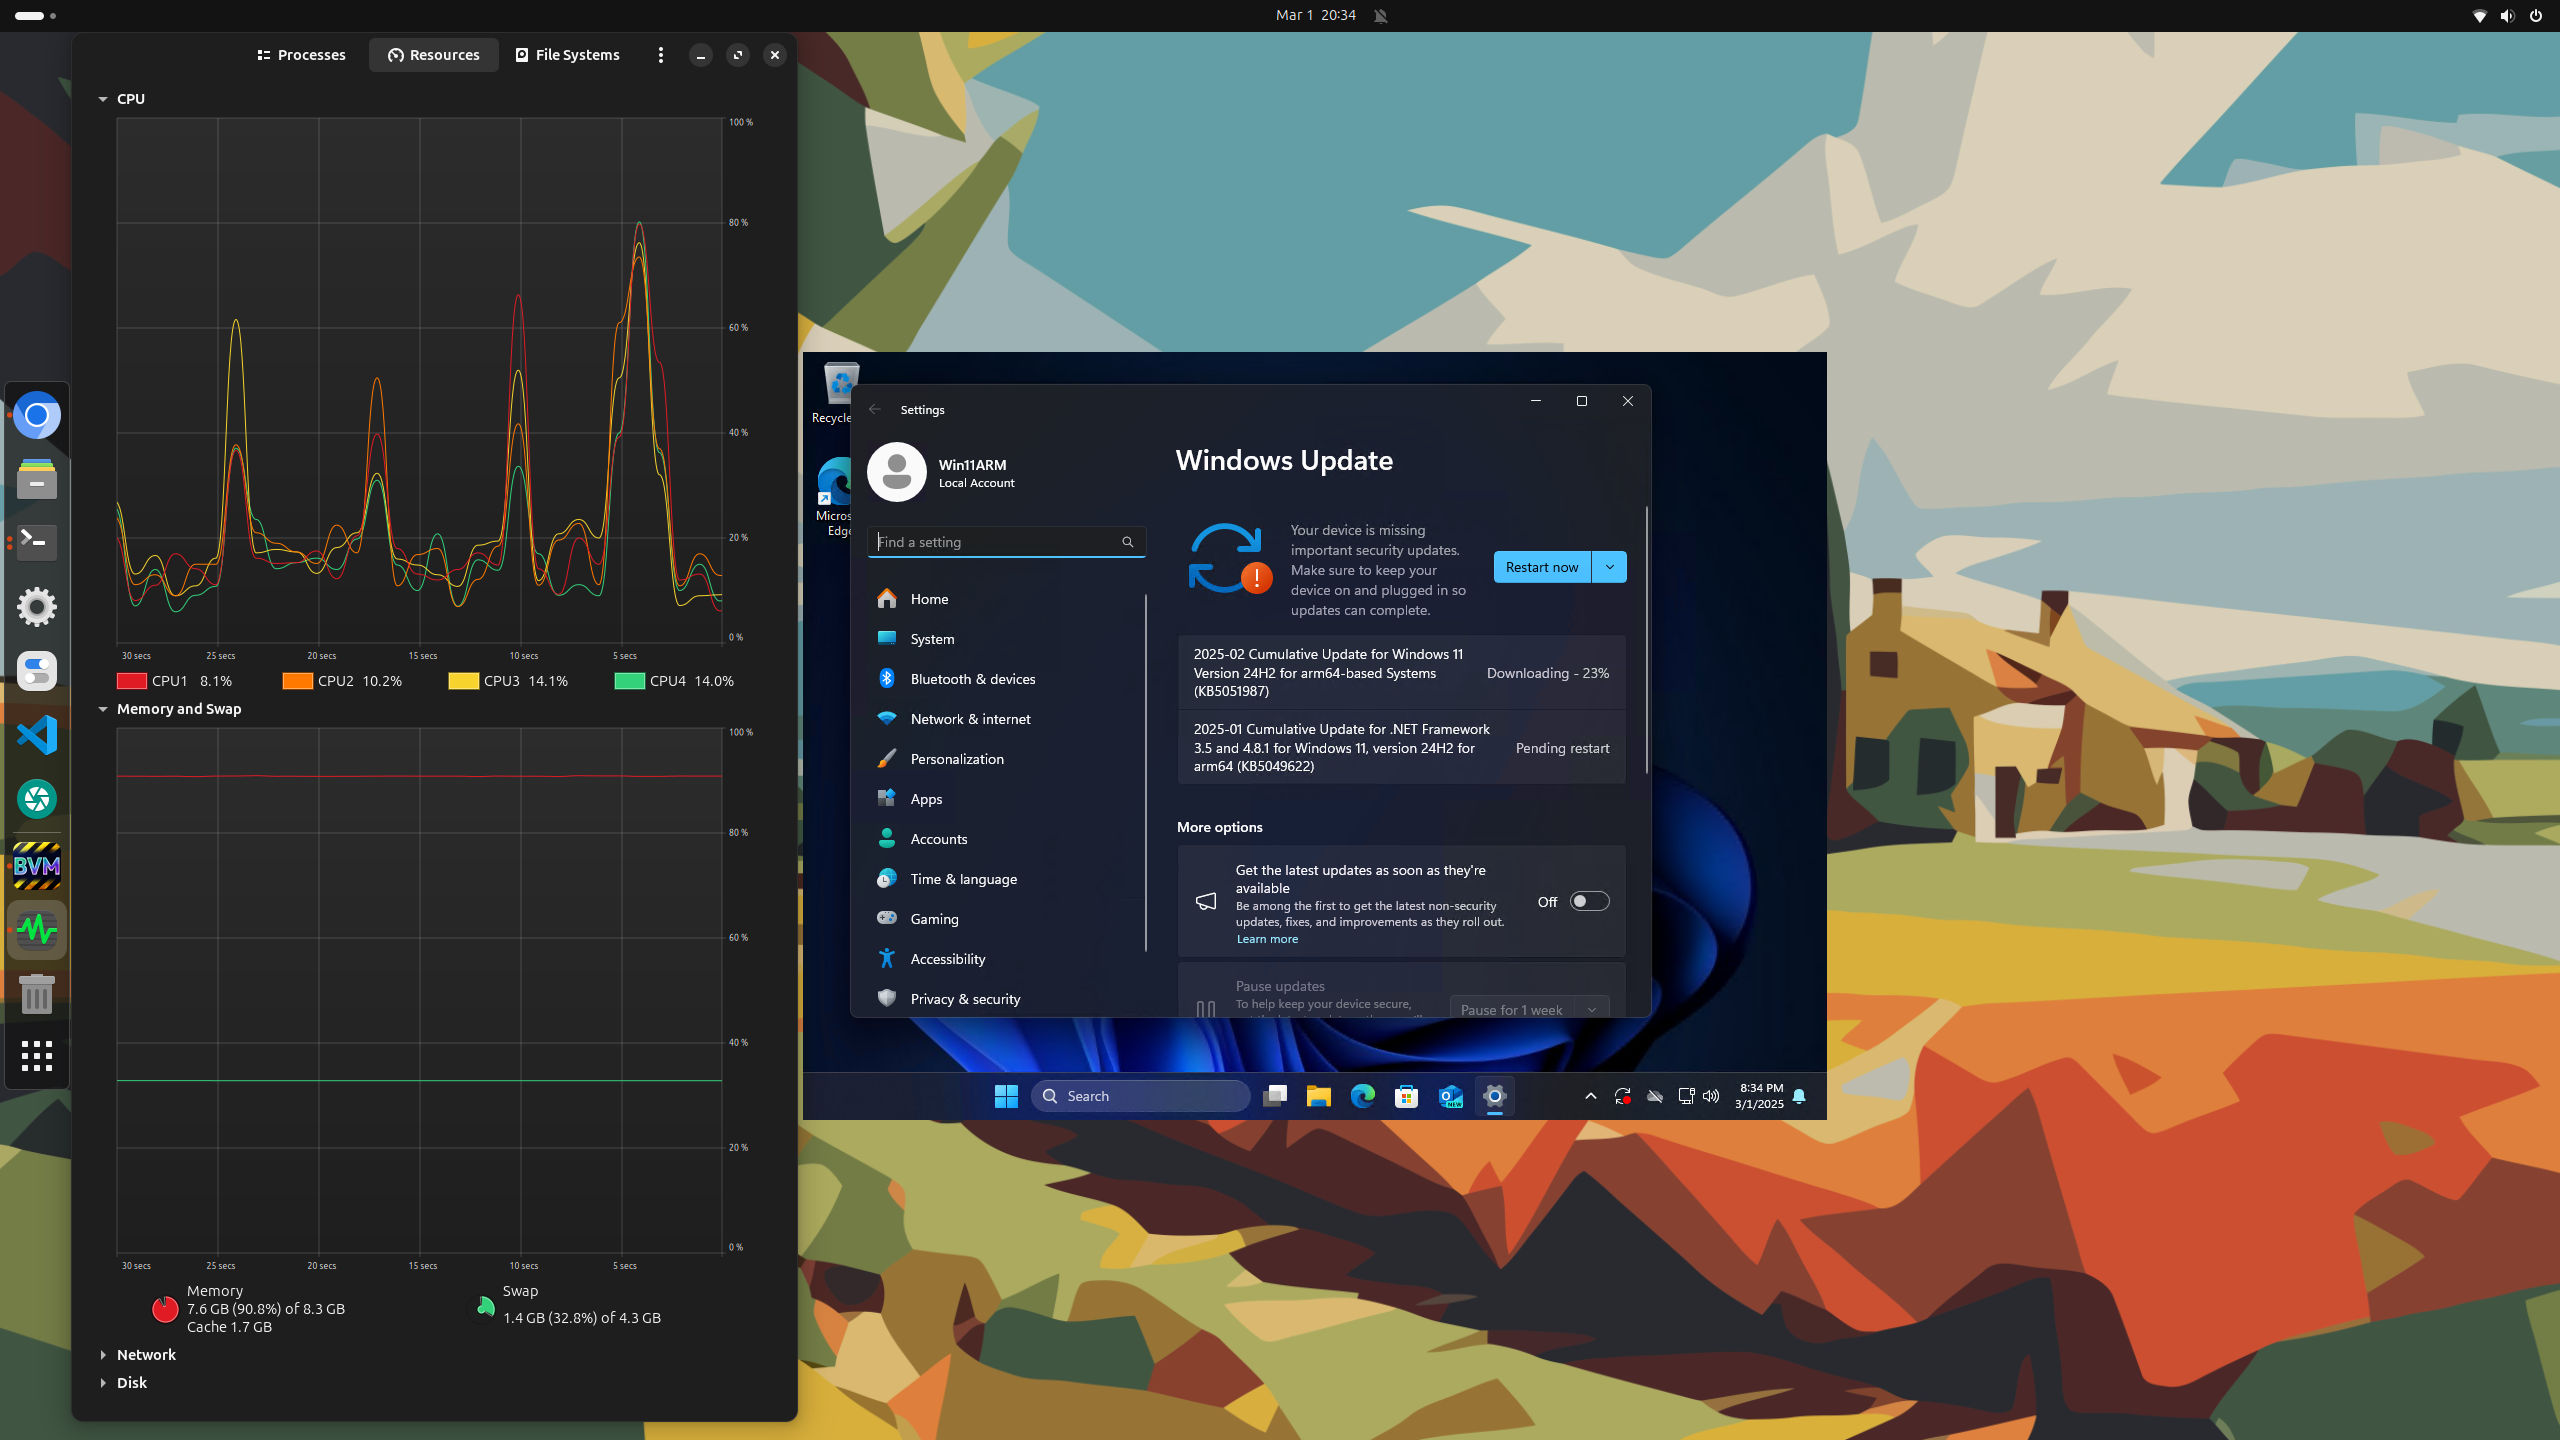Open Settings gear from the dock
Screen dimensions: 2560x1440
point(37,607)
